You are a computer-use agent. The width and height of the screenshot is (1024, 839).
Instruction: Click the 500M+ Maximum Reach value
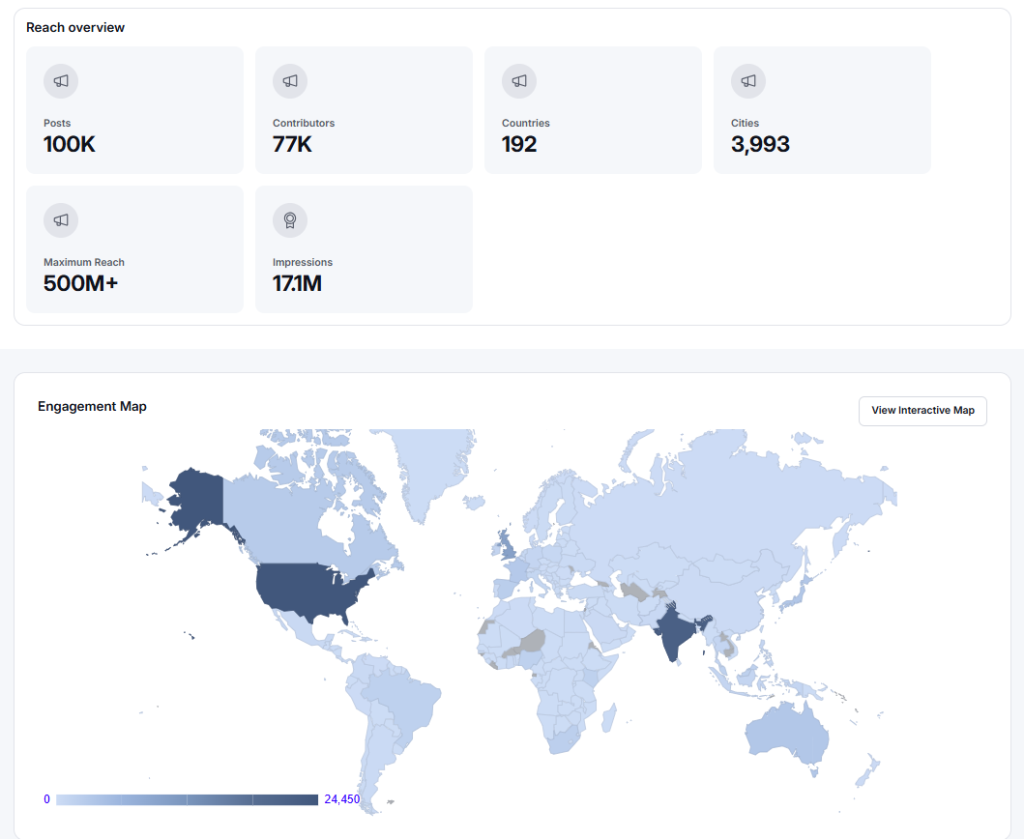pyautogui.click(x=81, y=283)
